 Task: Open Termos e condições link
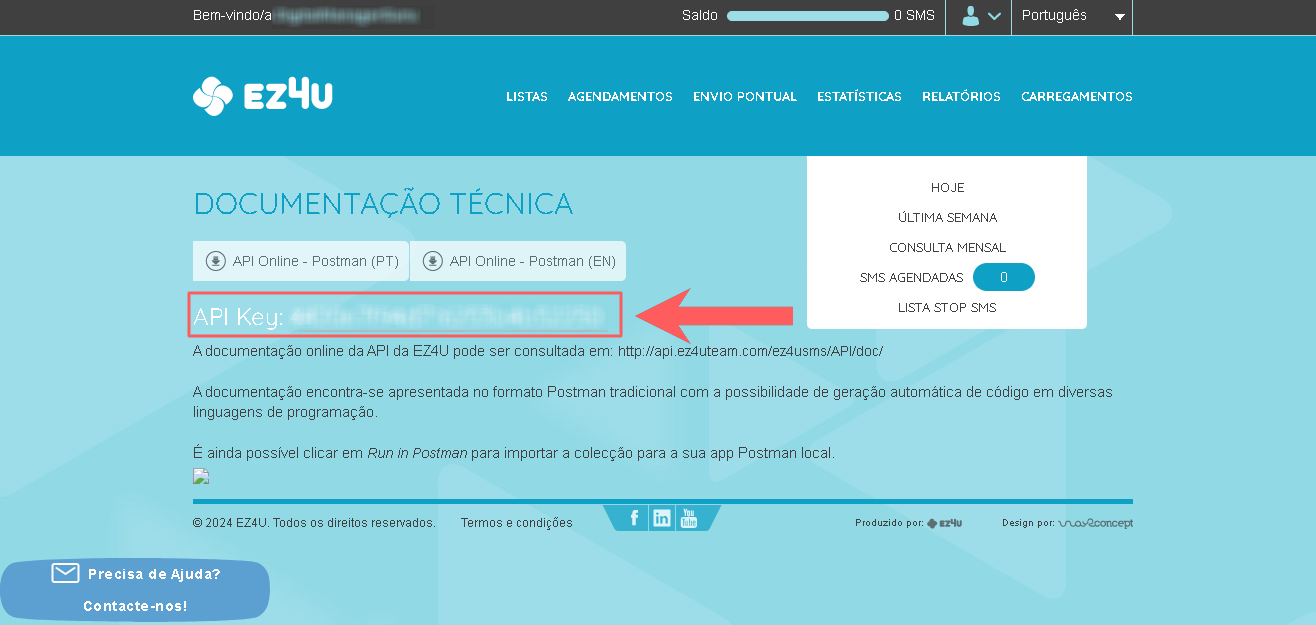coord(516,523)
